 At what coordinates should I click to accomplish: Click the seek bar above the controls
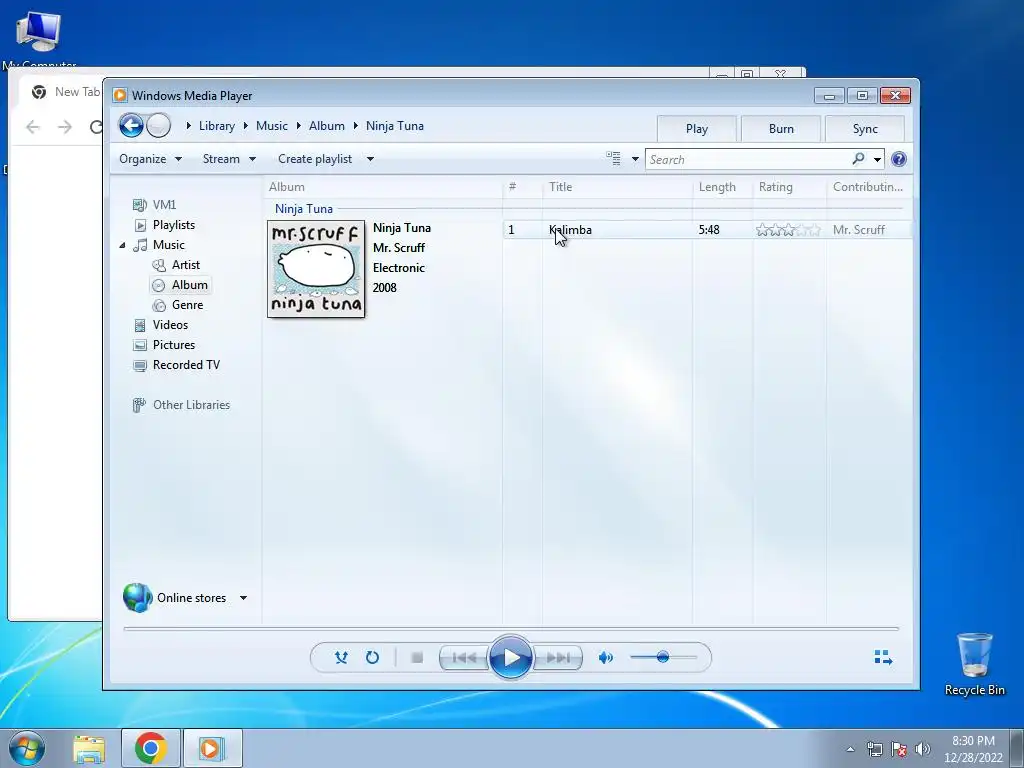[511, 628]
